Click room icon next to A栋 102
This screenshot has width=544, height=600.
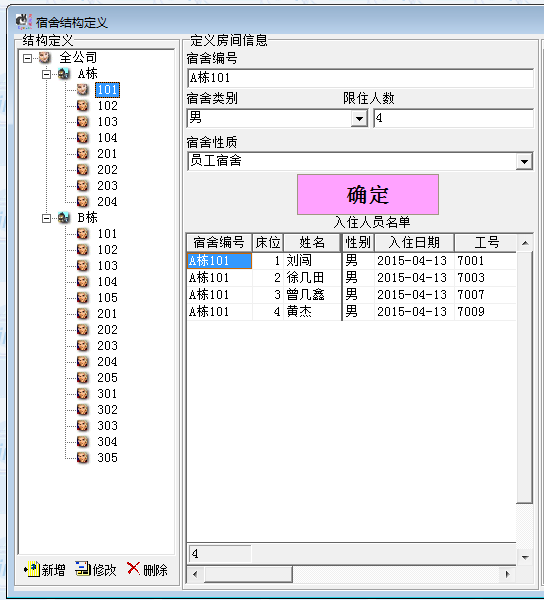coord(83,106)
